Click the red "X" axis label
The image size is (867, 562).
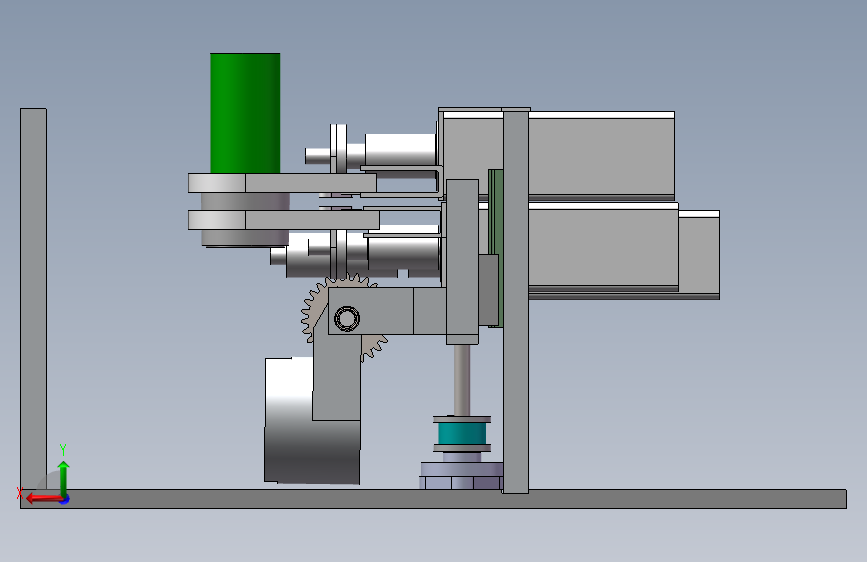click(20, 493)
